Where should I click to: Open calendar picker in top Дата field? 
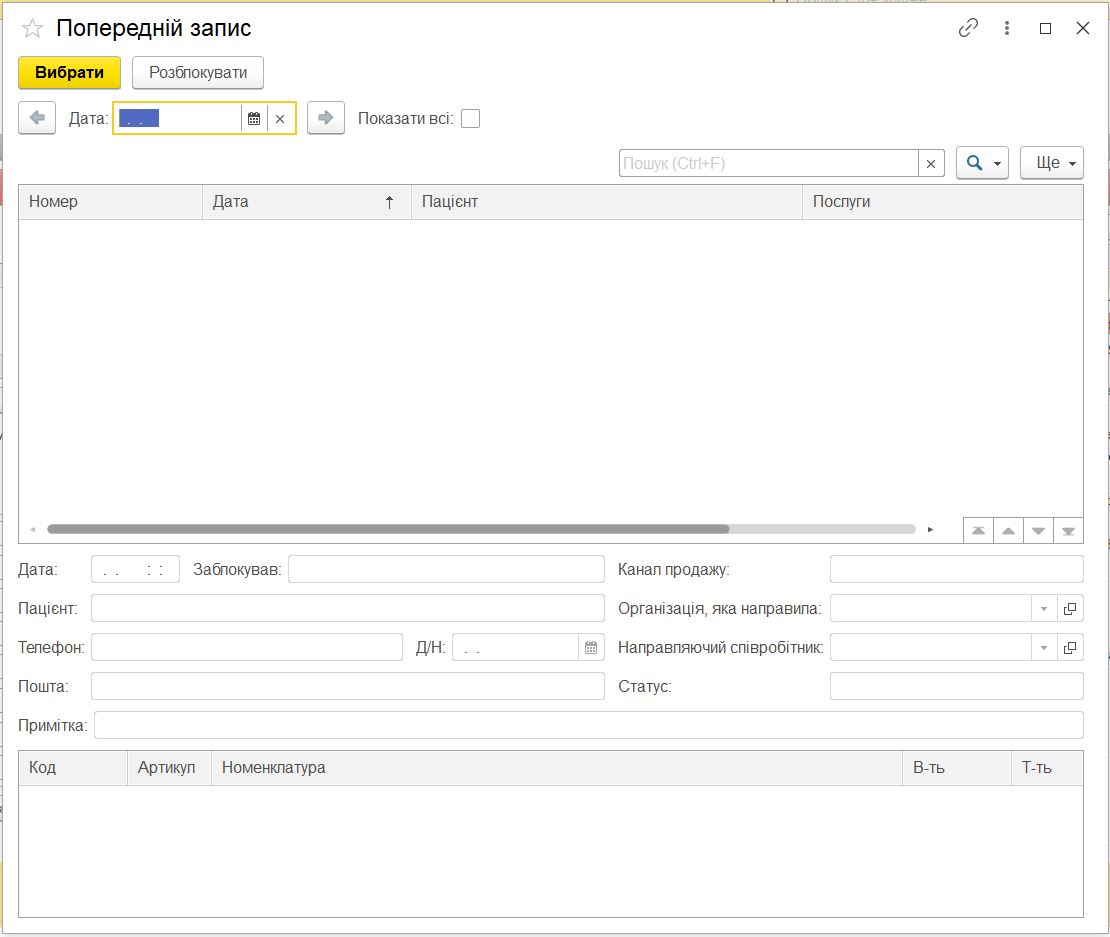tap(254, 119)
